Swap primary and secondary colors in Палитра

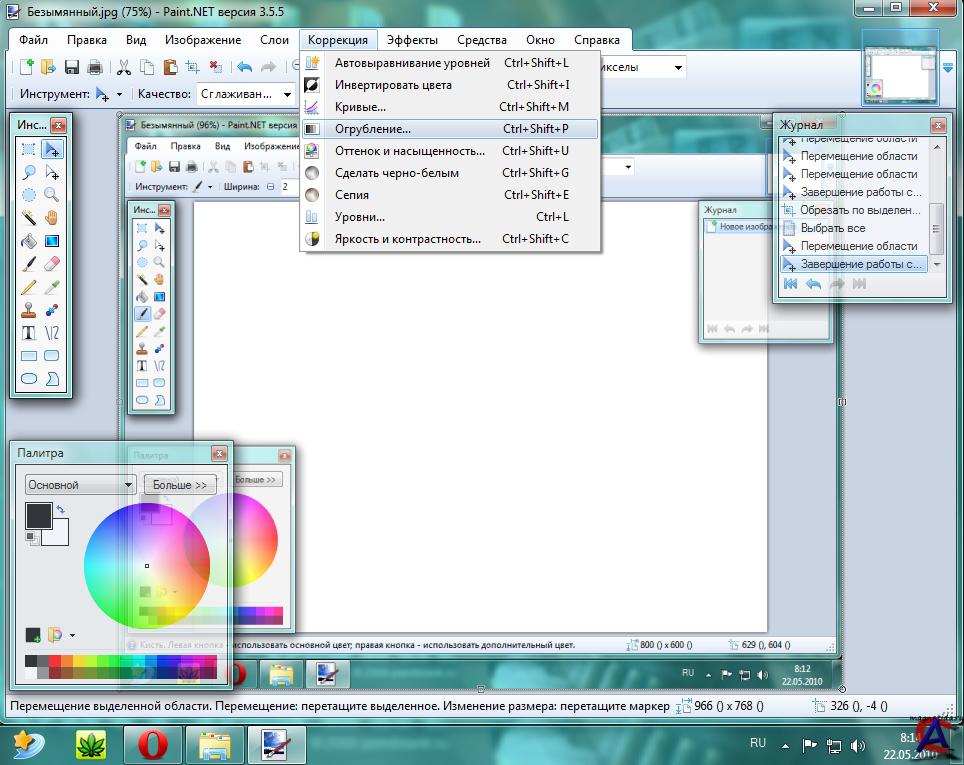61,510
